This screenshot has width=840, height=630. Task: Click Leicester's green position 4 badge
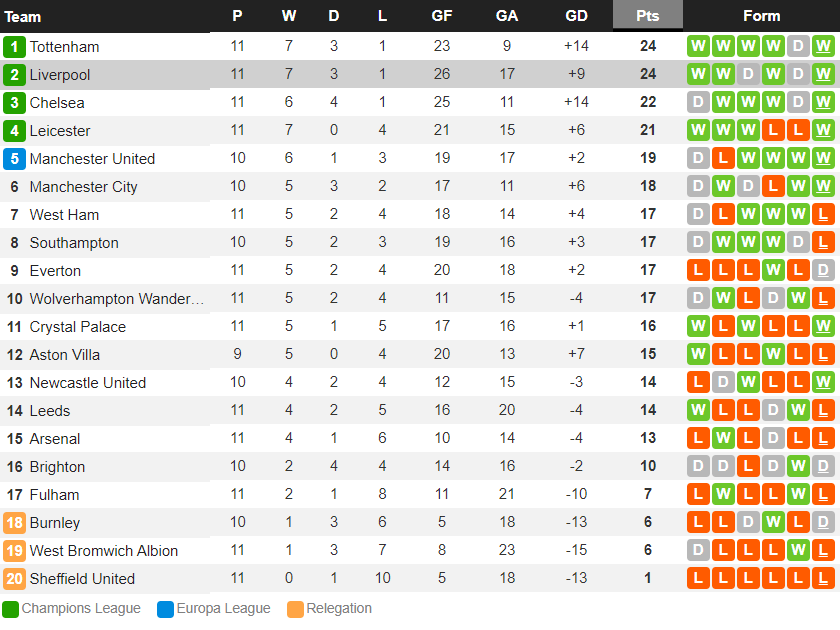14,131
